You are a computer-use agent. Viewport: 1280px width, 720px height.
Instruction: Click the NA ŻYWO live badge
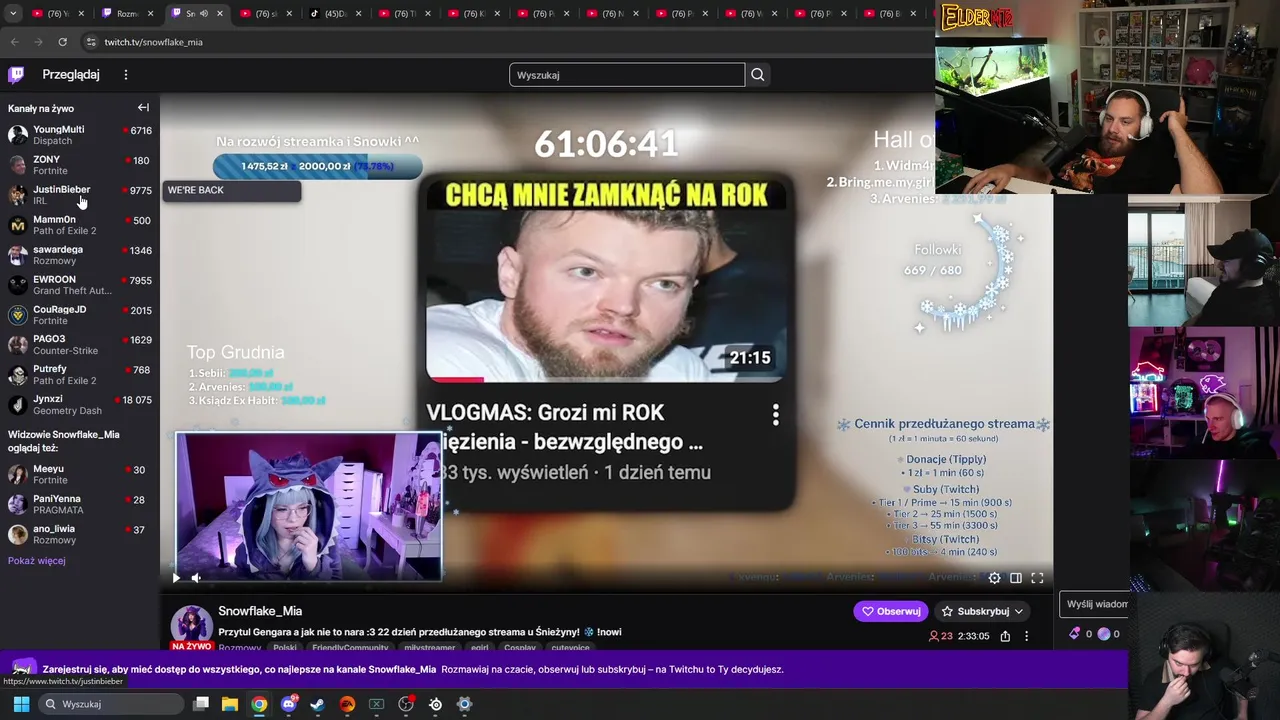[x=191, y=646]
